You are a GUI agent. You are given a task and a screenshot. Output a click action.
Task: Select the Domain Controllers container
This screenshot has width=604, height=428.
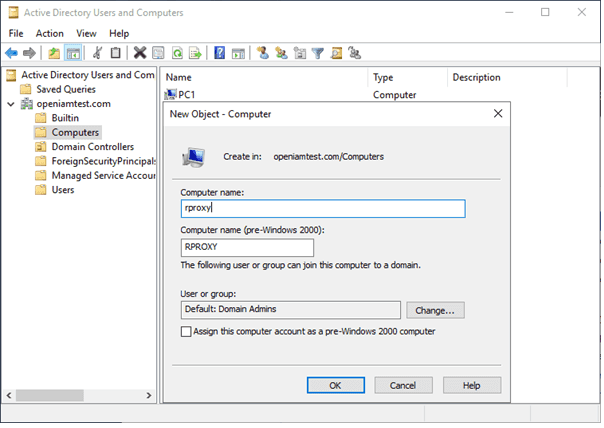pyautogui.click(x=92, y=147)
